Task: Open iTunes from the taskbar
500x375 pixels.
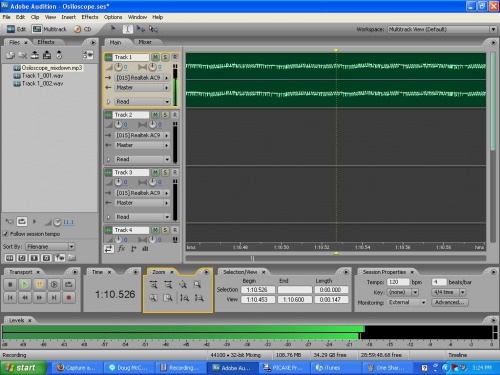Action: [x=337, y=368]
